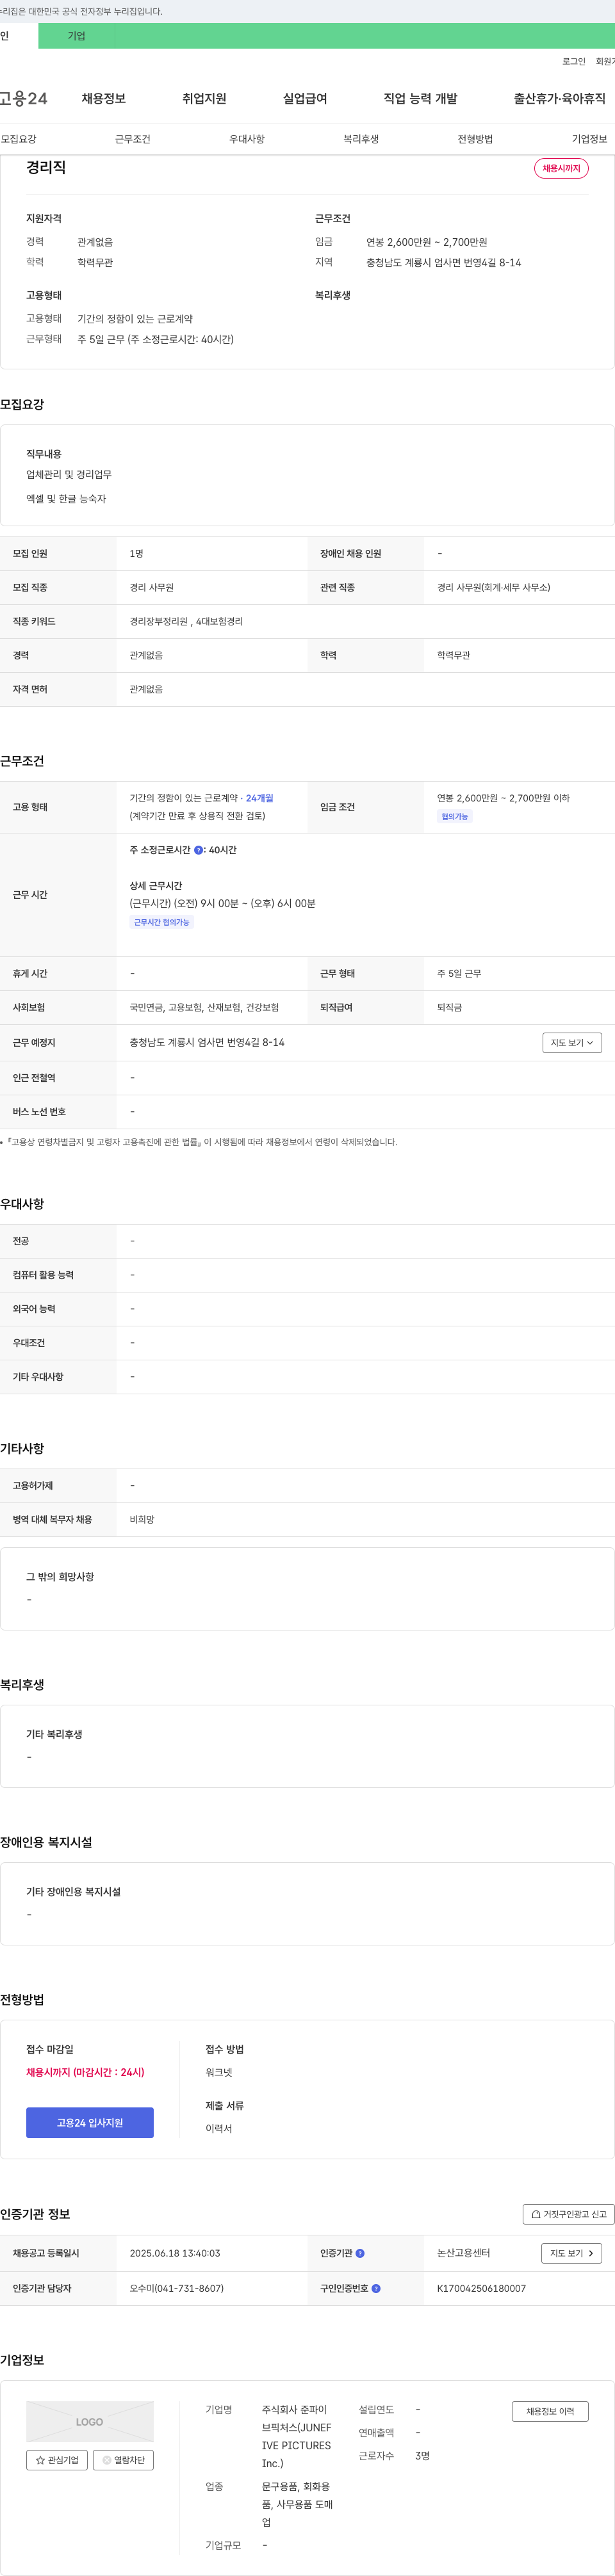Click the company name 주식회사 준파이브픽처스
Image resolution: width=615 pixels, height=2576 pixels.
coord(297,2436)
